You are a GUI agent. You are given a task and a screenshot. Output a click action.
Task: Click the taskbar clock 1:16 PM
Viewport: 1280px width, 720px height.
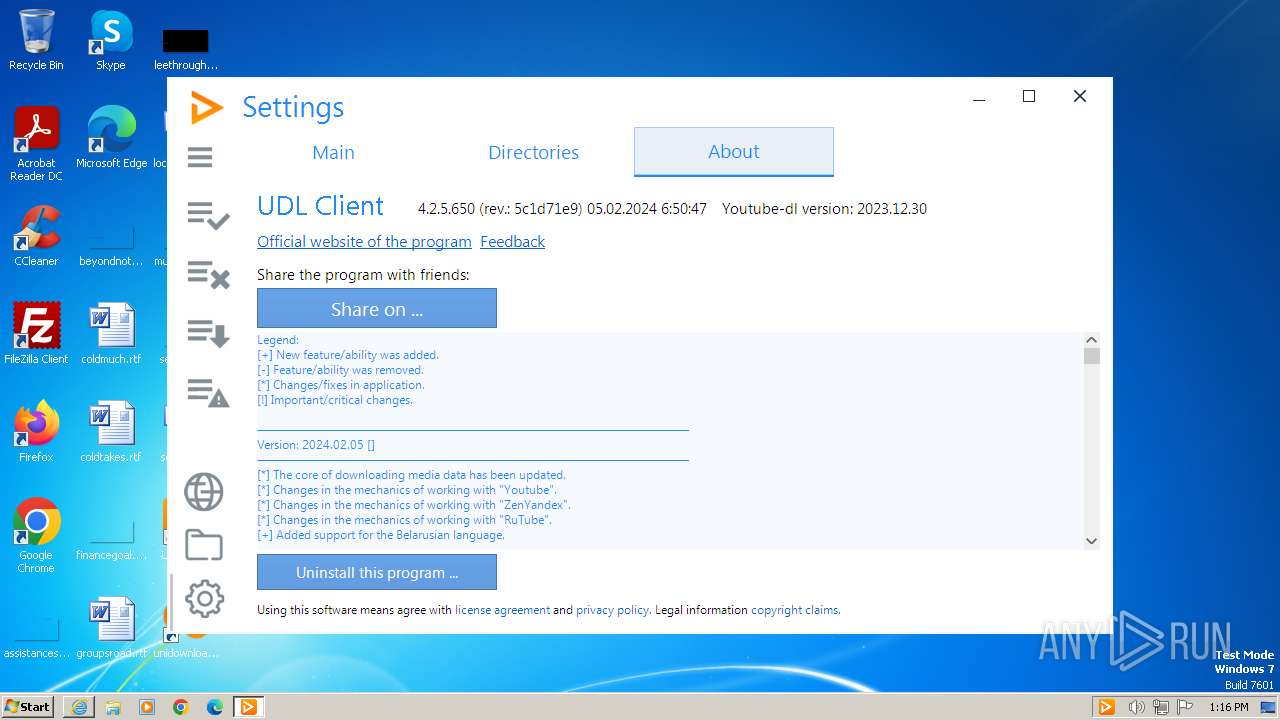pyautogui.click(x=1229, y=707)
